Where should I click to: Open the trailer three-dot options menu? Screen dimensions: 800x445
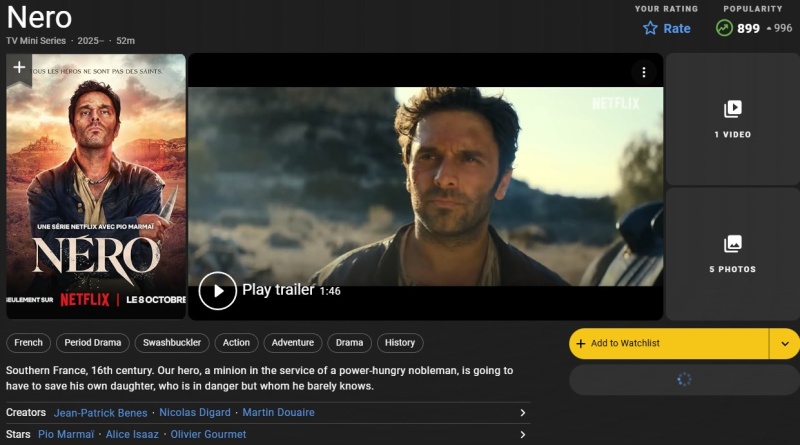point(644,72)
